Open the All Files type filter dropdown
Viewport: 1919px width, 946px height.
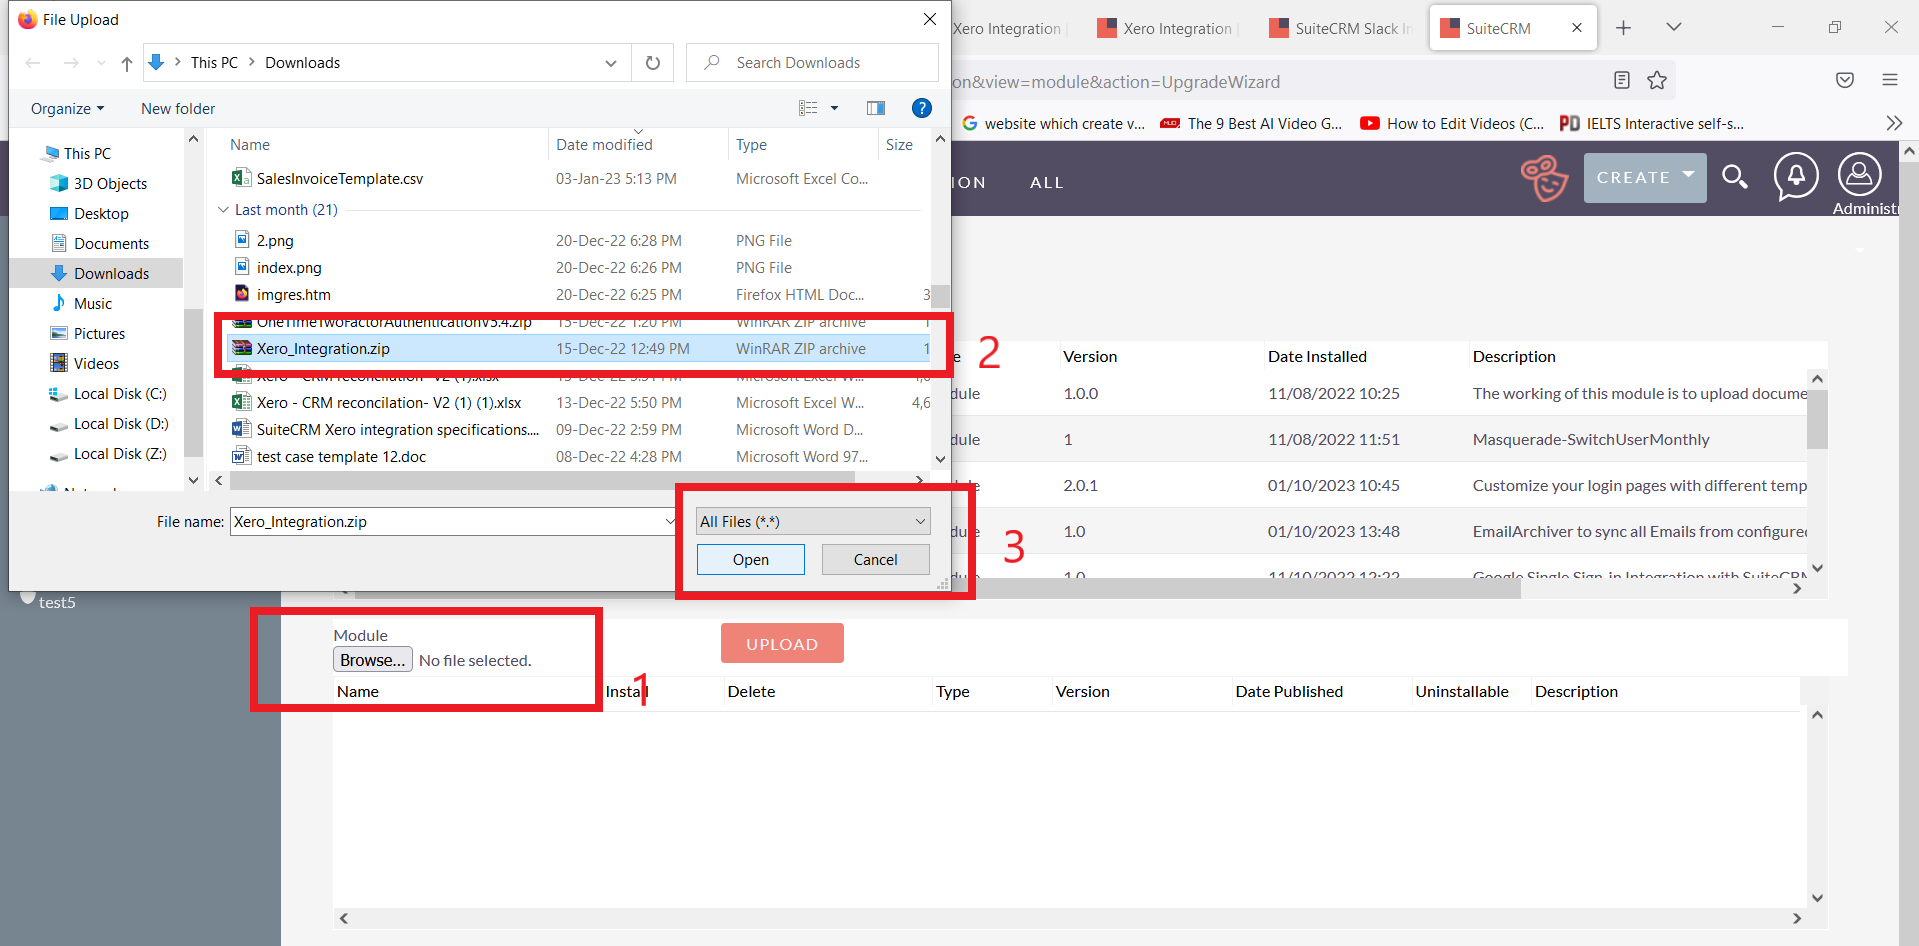click(813, 521)
